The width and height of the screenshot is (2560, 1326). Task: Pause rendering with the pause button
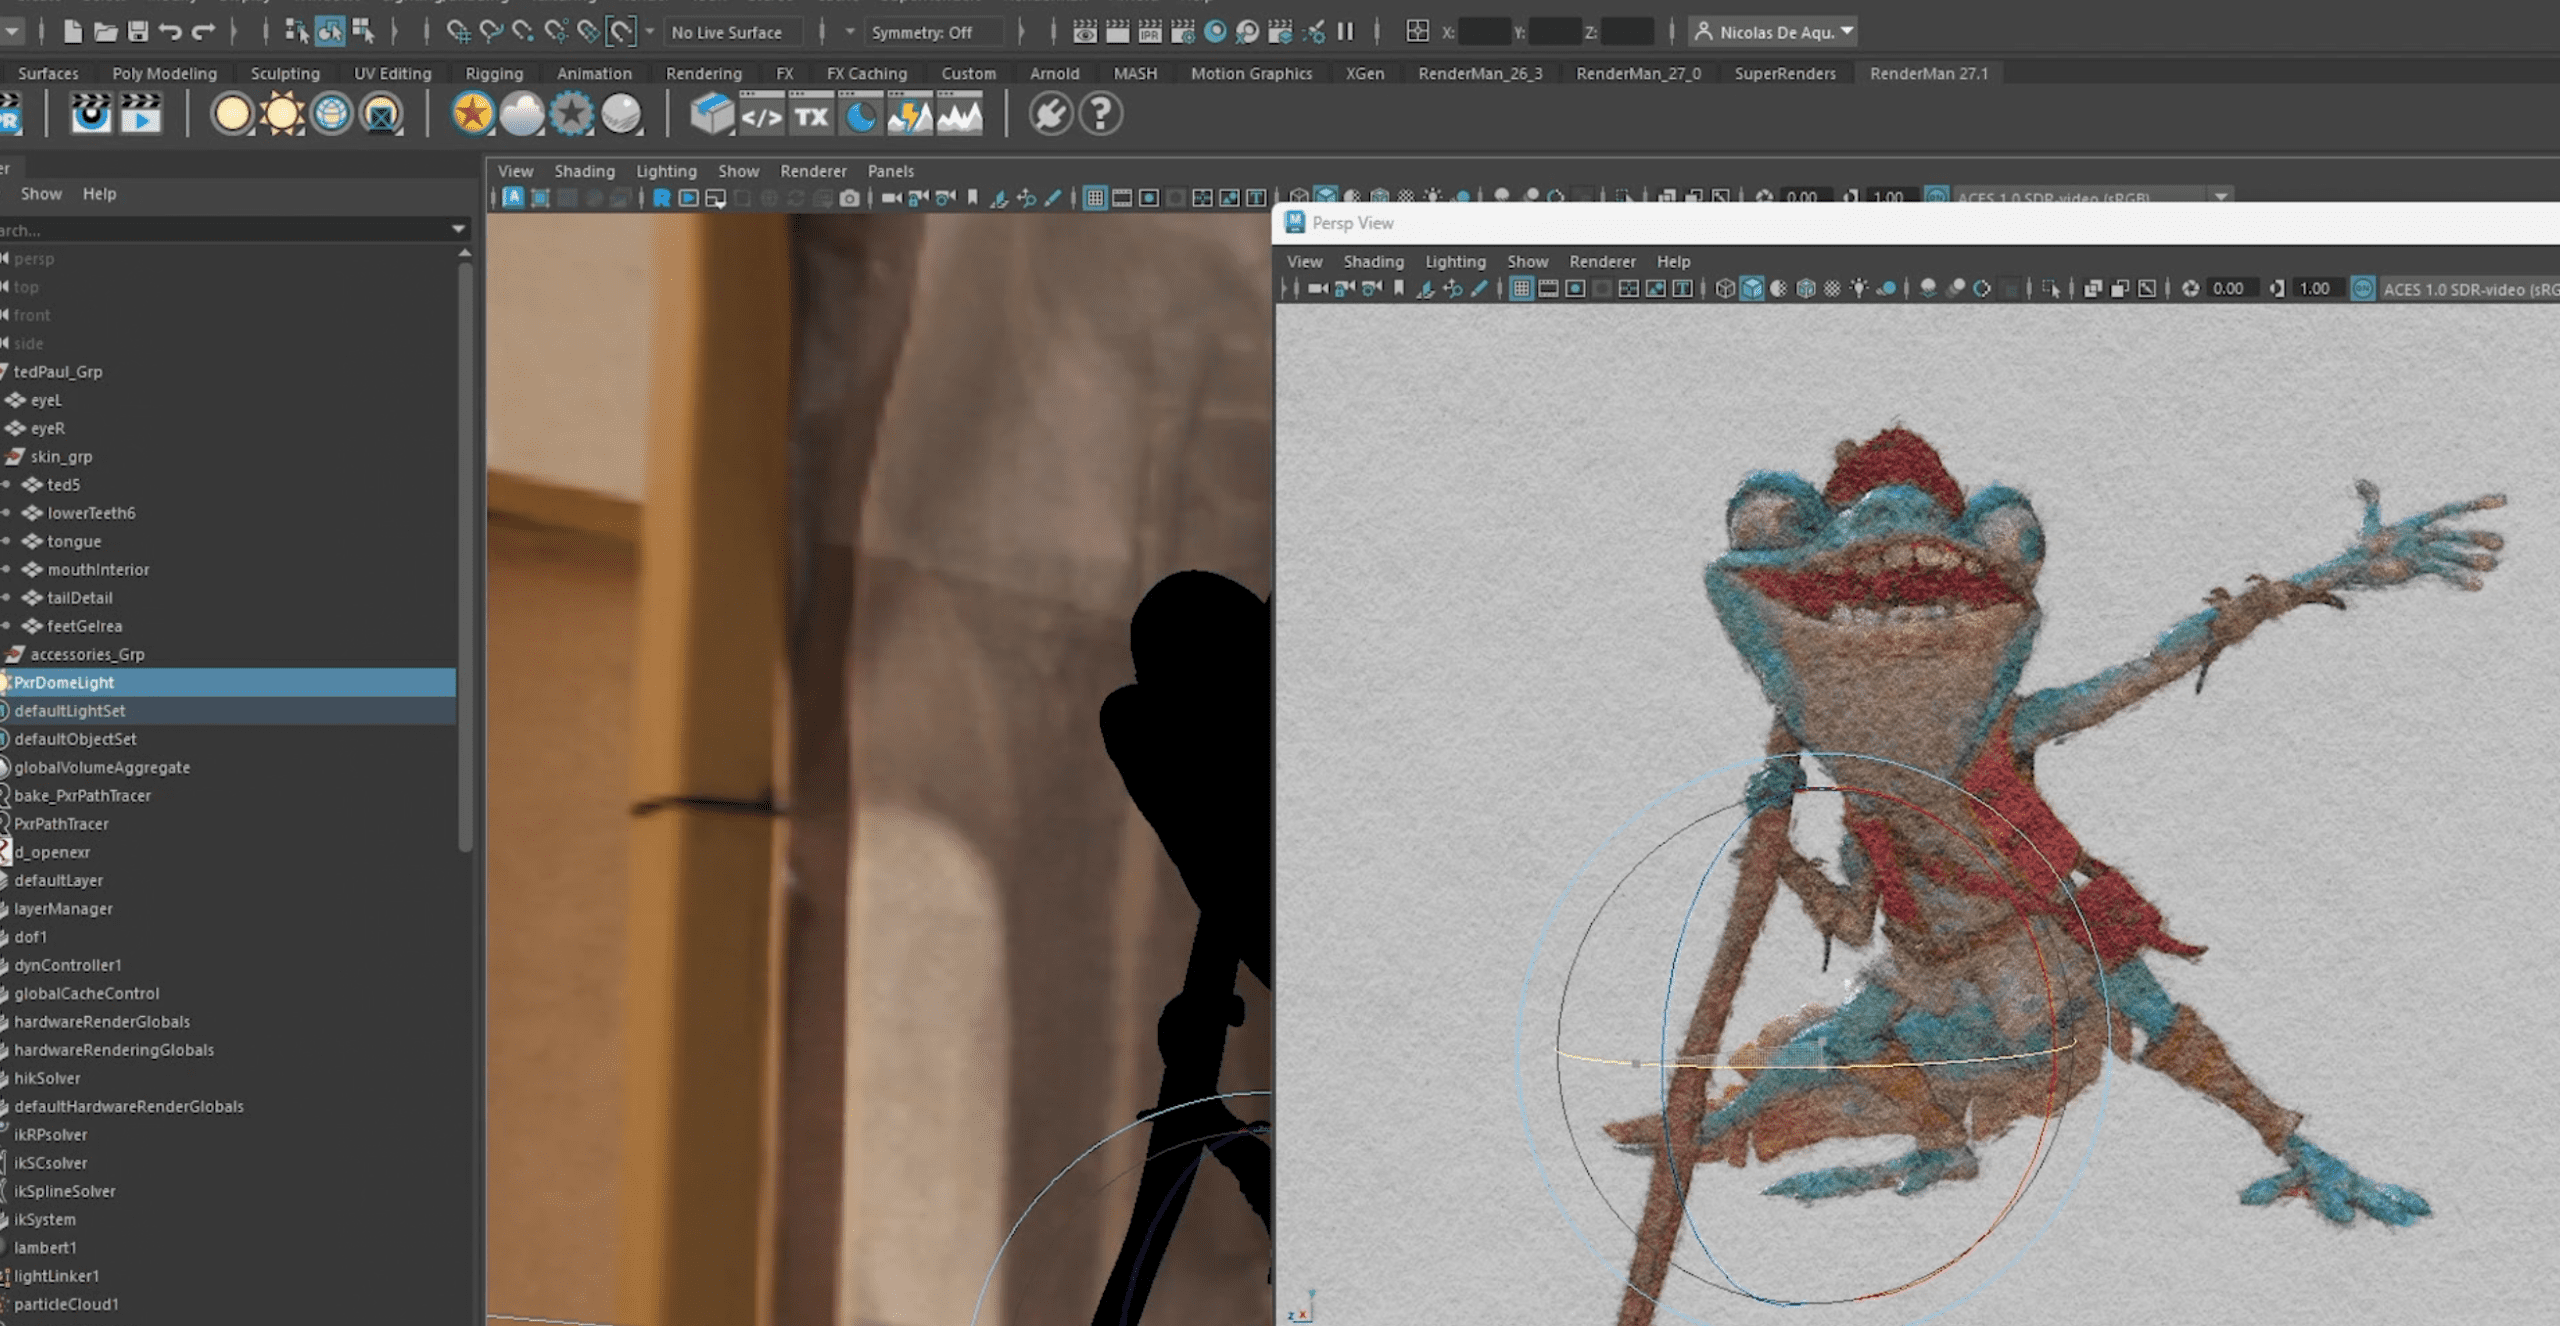point(1345,31)
